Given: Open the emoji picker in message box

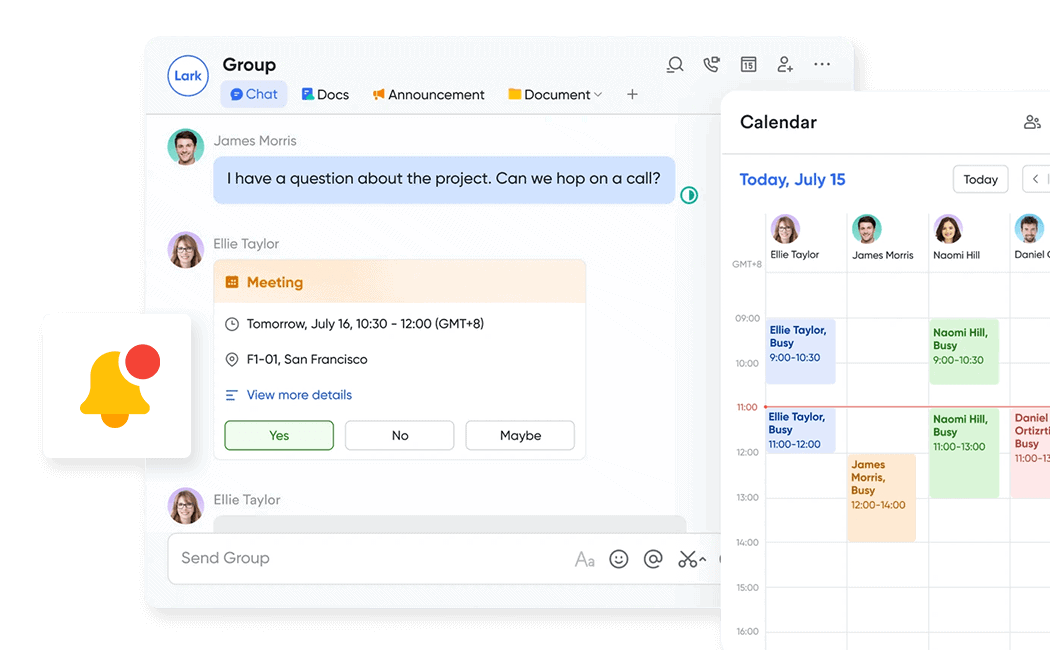Looking at the screenshot, I should click(x=619, y=559).
